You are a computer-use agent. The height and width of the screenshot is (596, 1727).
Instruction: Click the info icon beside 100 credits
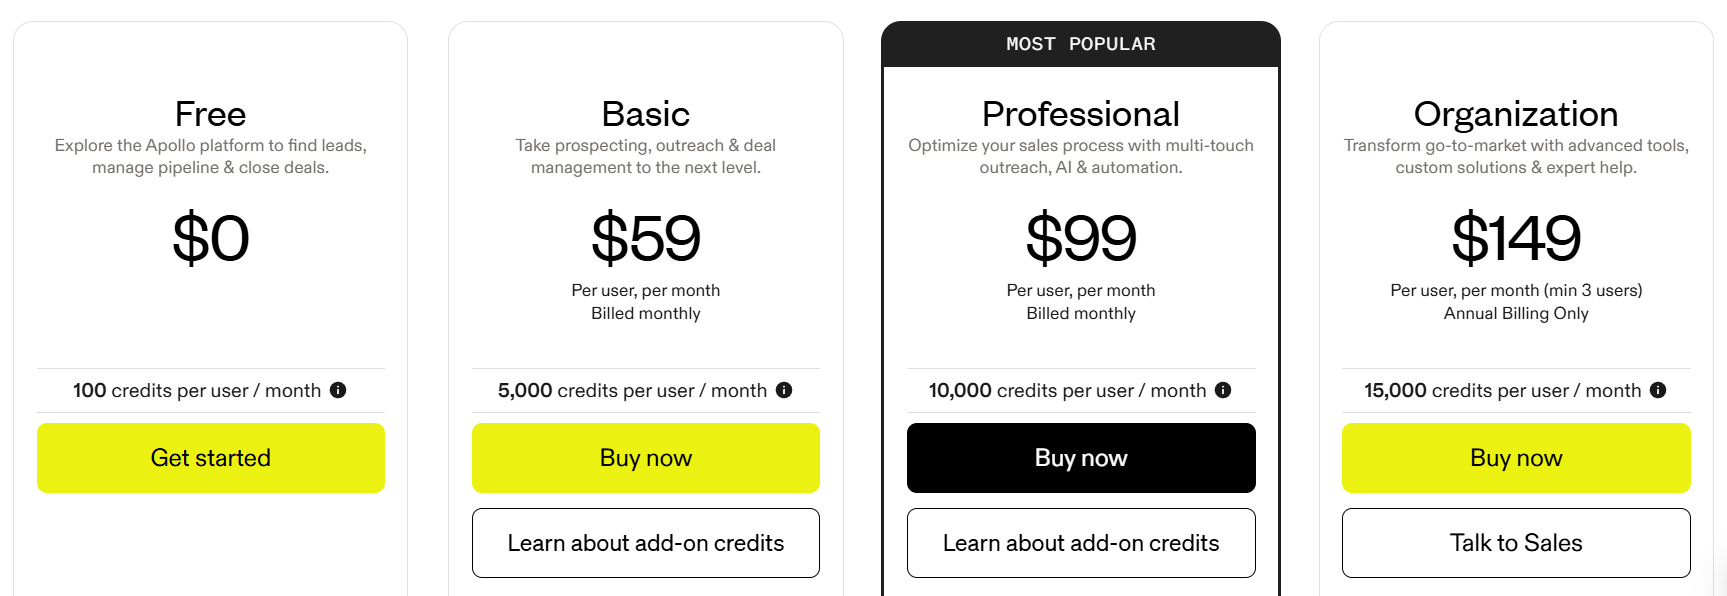coord(338,390)
